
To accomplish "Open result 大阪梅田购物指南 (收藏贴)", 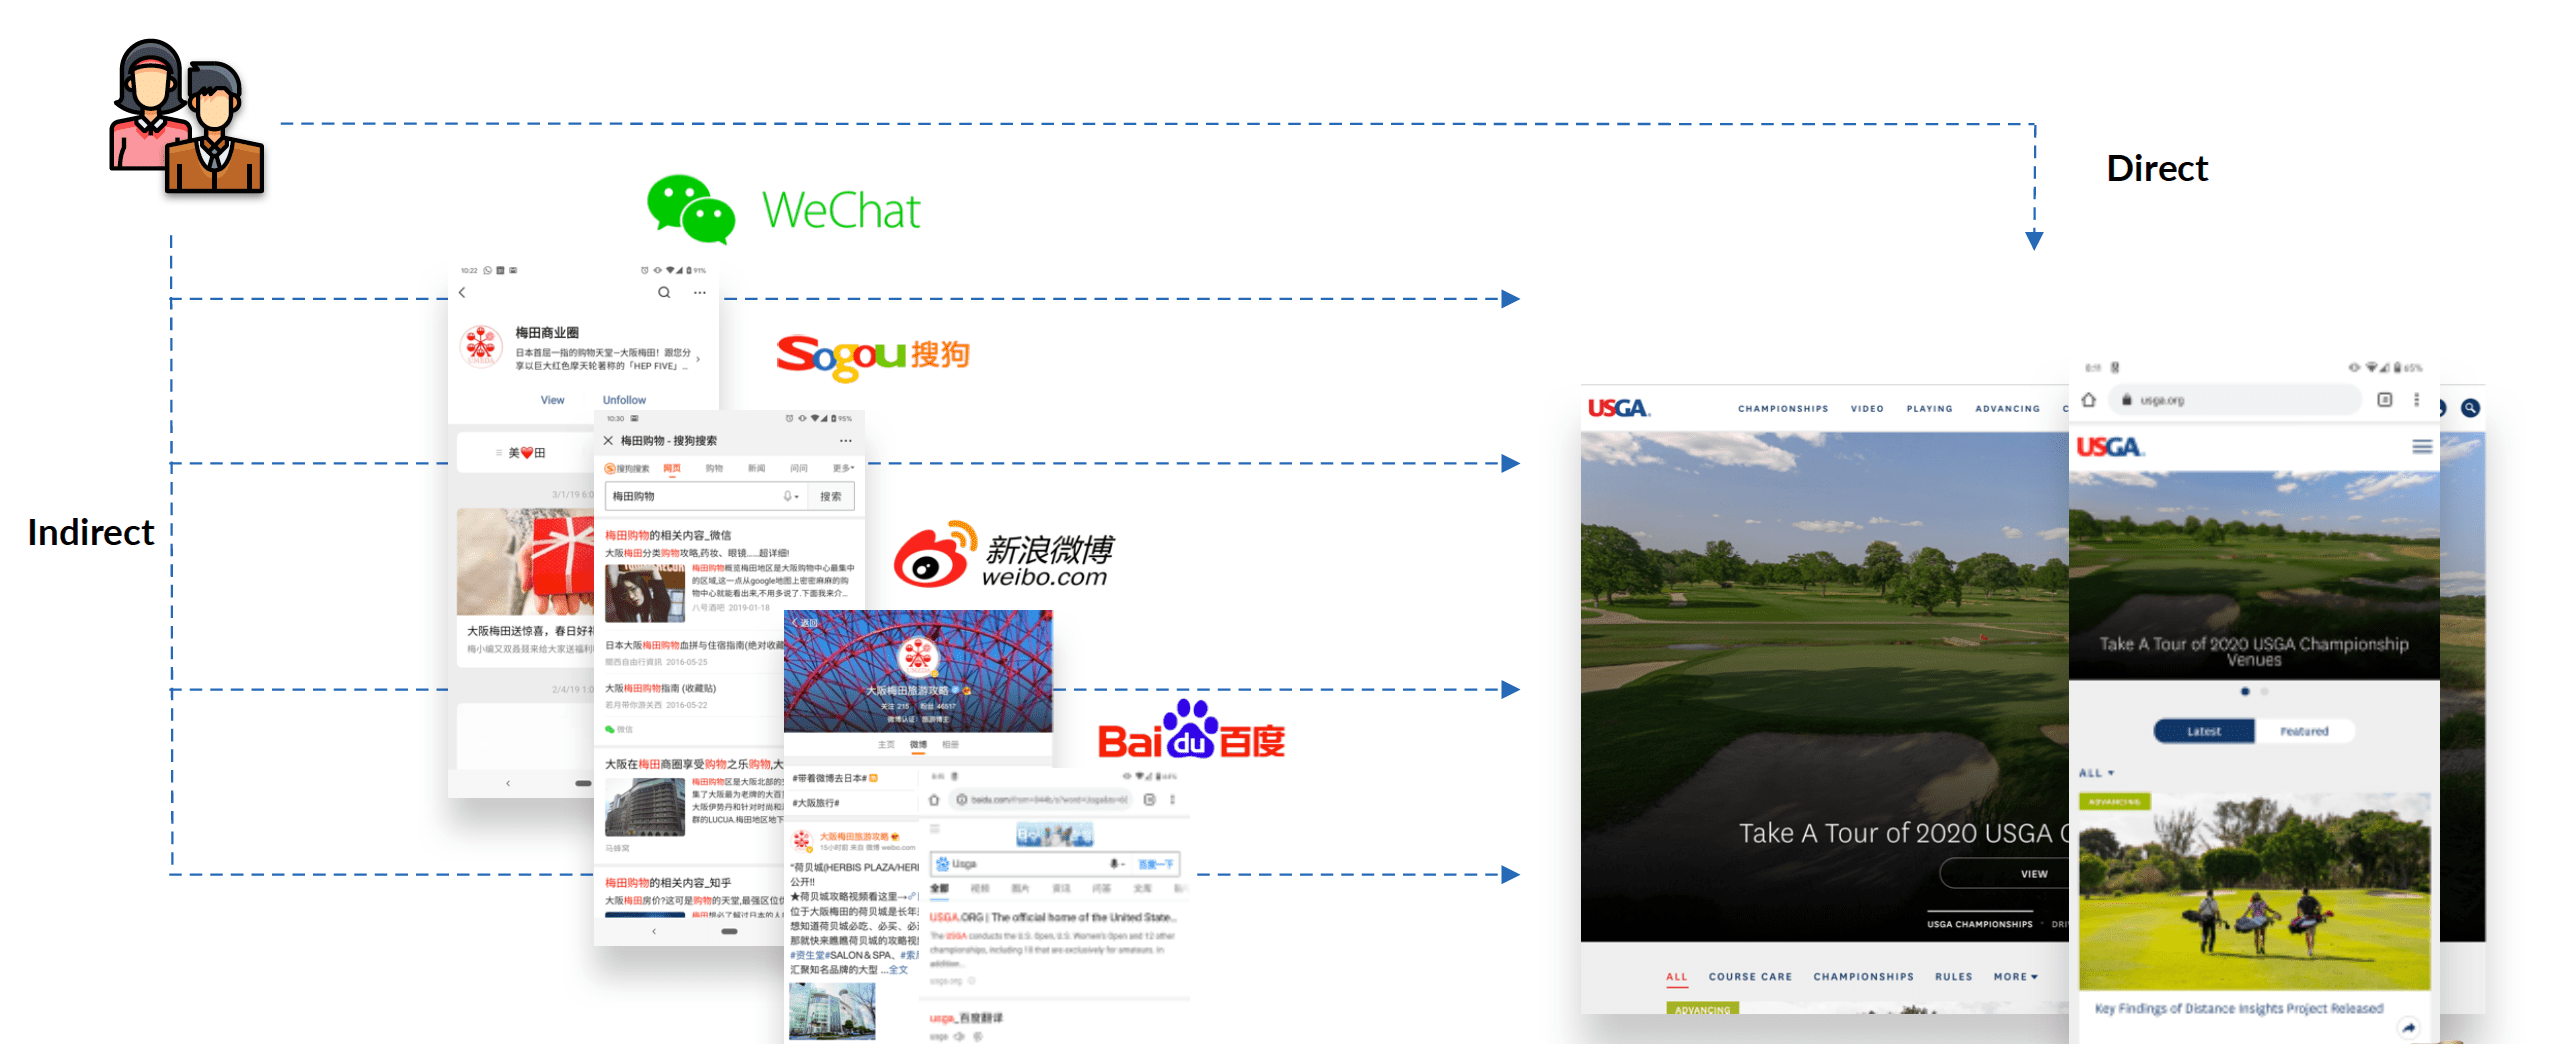I will [660, 688].
